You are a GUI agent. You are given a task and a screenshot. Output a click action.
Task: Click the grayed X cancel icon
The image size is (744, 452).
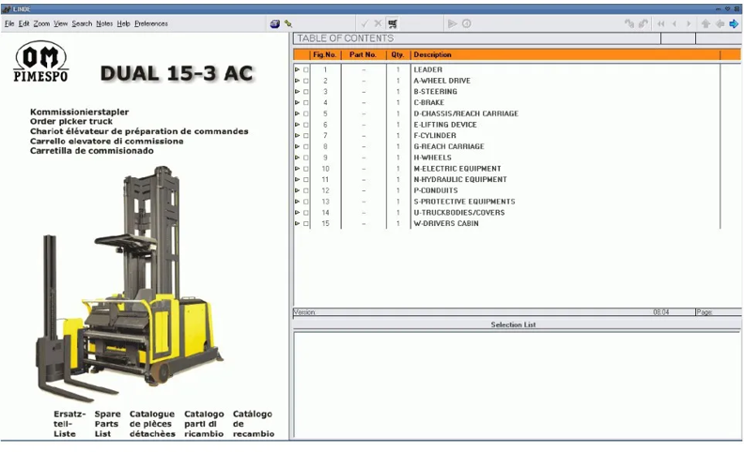pos(378,24)
